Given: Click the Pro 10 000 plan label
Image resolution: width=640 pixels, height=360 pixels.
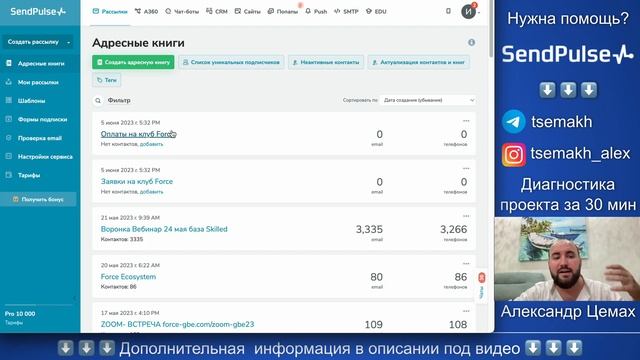Looking at the screenshot, I should 20,314.
